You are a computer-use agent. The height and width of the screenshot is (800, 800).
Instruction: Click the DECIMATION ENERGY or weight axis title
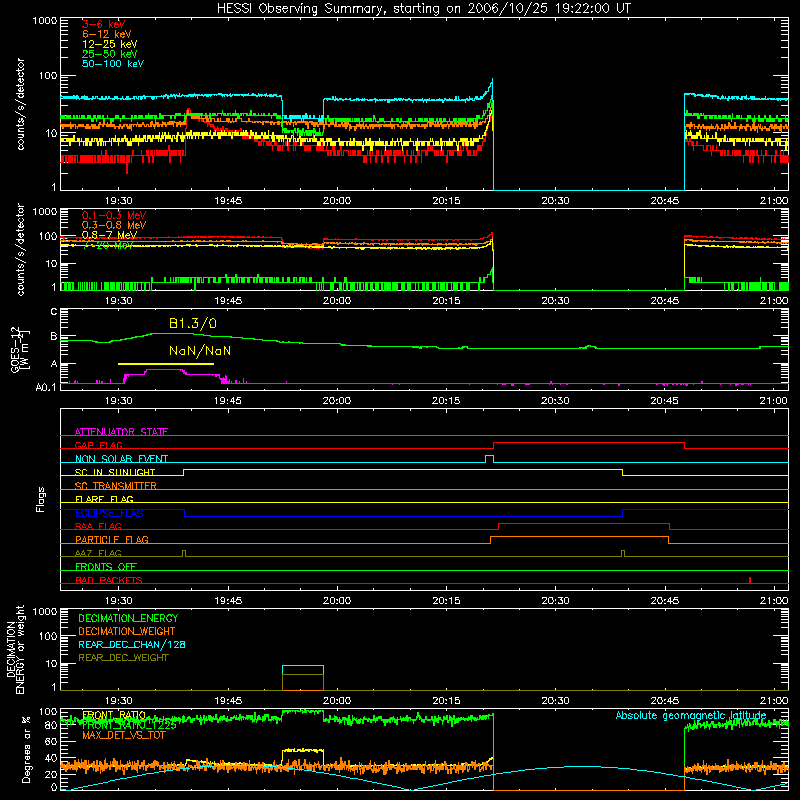16,649
